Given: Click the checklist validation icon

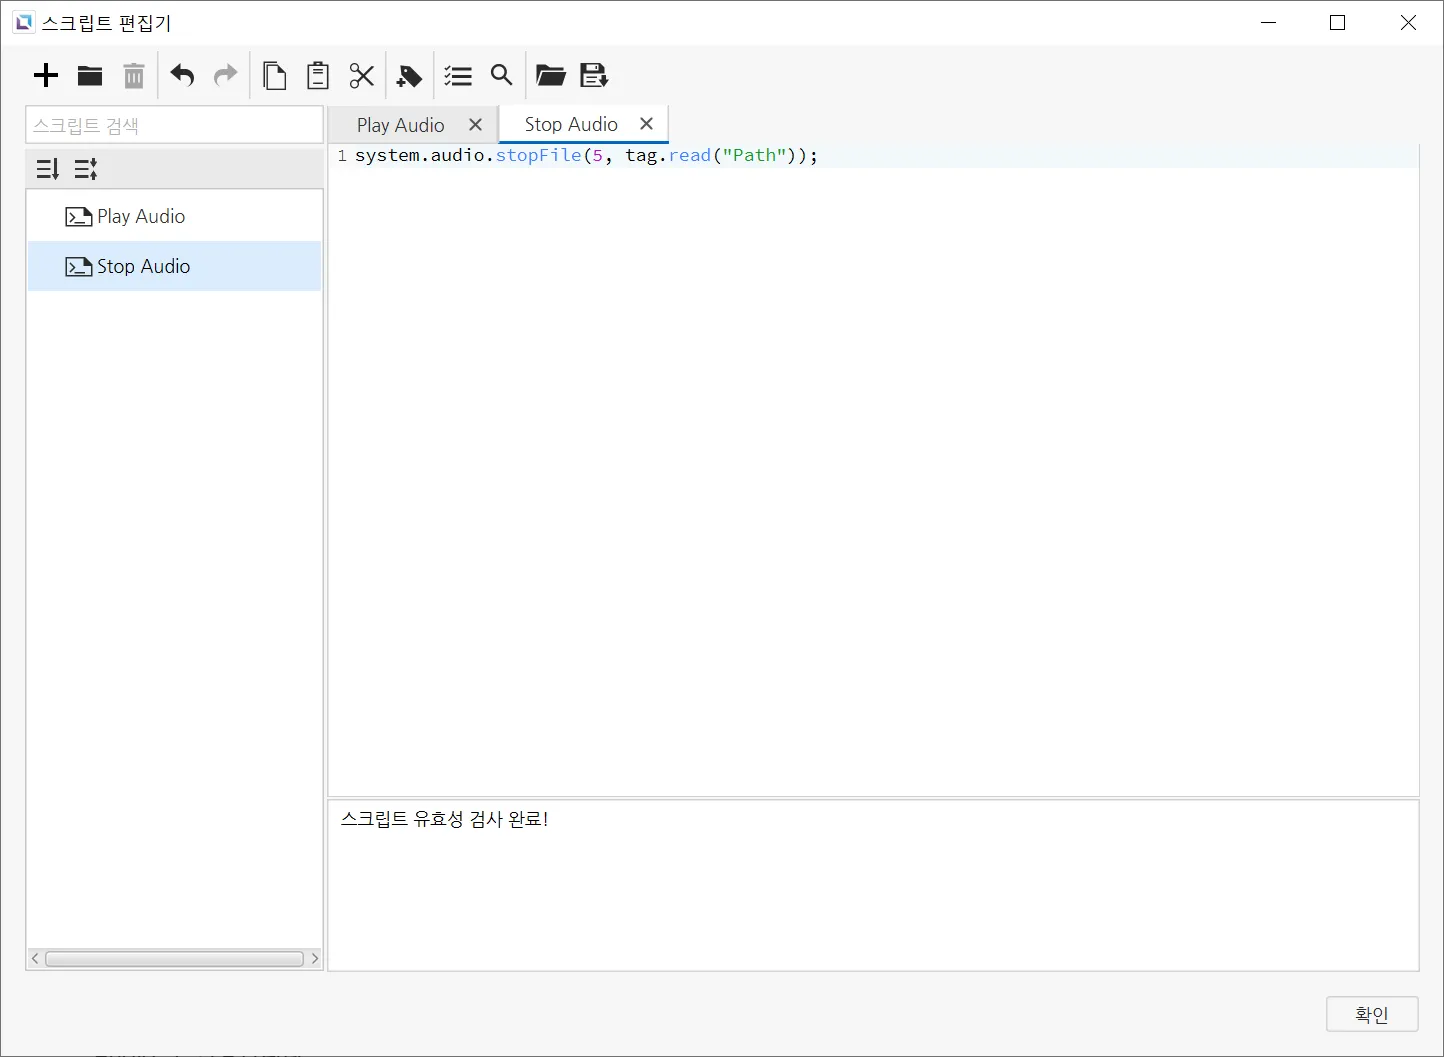Looking at the screenshot, I should [x=458, y=76].
